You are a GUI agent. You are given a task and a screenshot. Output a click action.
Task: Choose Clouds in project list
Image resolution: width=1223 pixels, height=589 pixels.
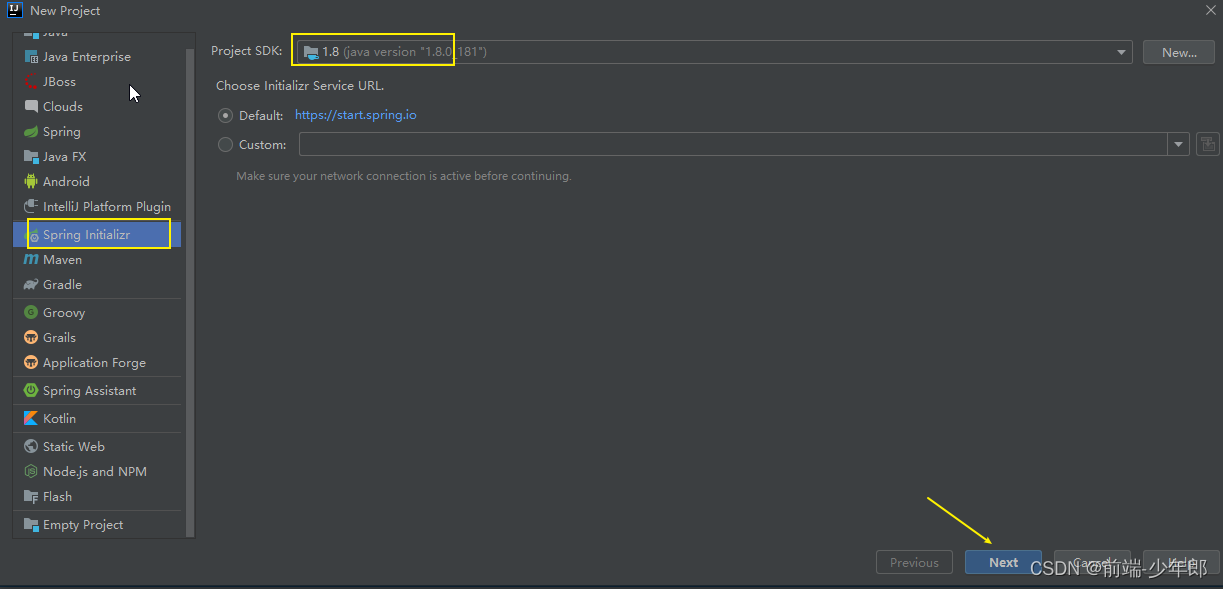click(98, 107)
